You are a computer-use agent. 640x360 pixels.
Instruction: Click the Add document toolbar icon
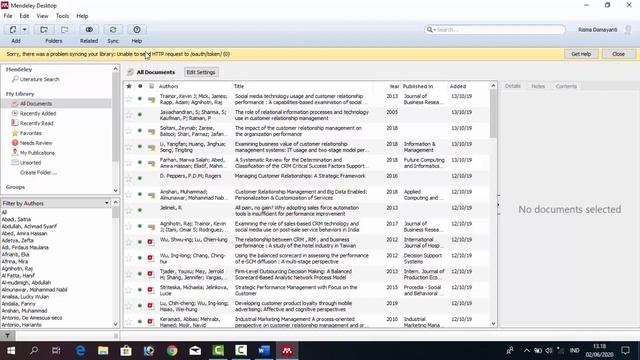click(x=13, y=30)
